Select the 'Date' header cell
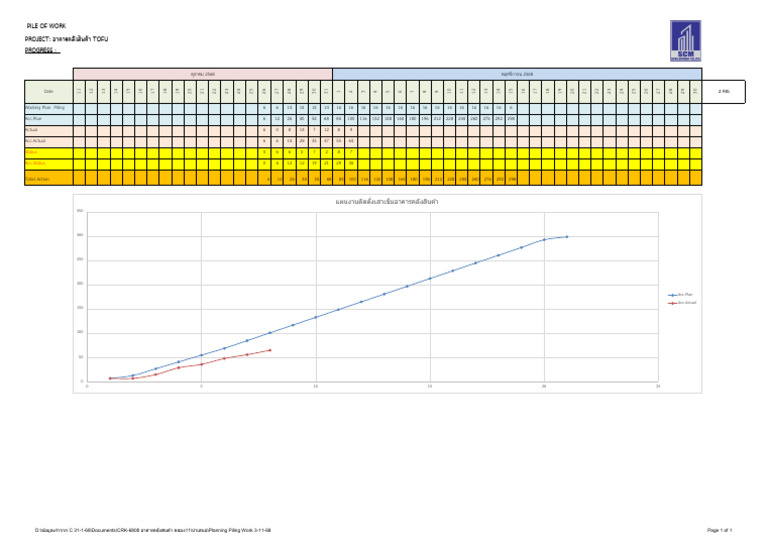This screenshot has height=543, width=768. [x=48, y=92]
